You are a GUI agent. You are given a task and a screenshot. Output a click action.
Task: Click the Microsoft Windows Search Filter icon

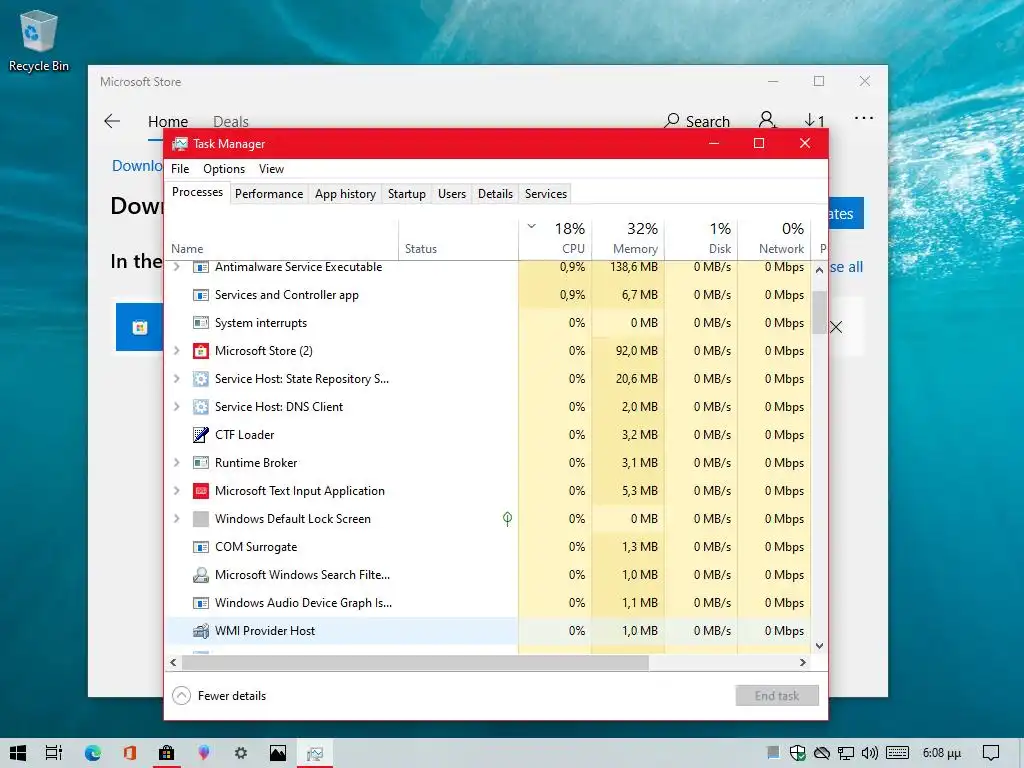pos(200,575)
